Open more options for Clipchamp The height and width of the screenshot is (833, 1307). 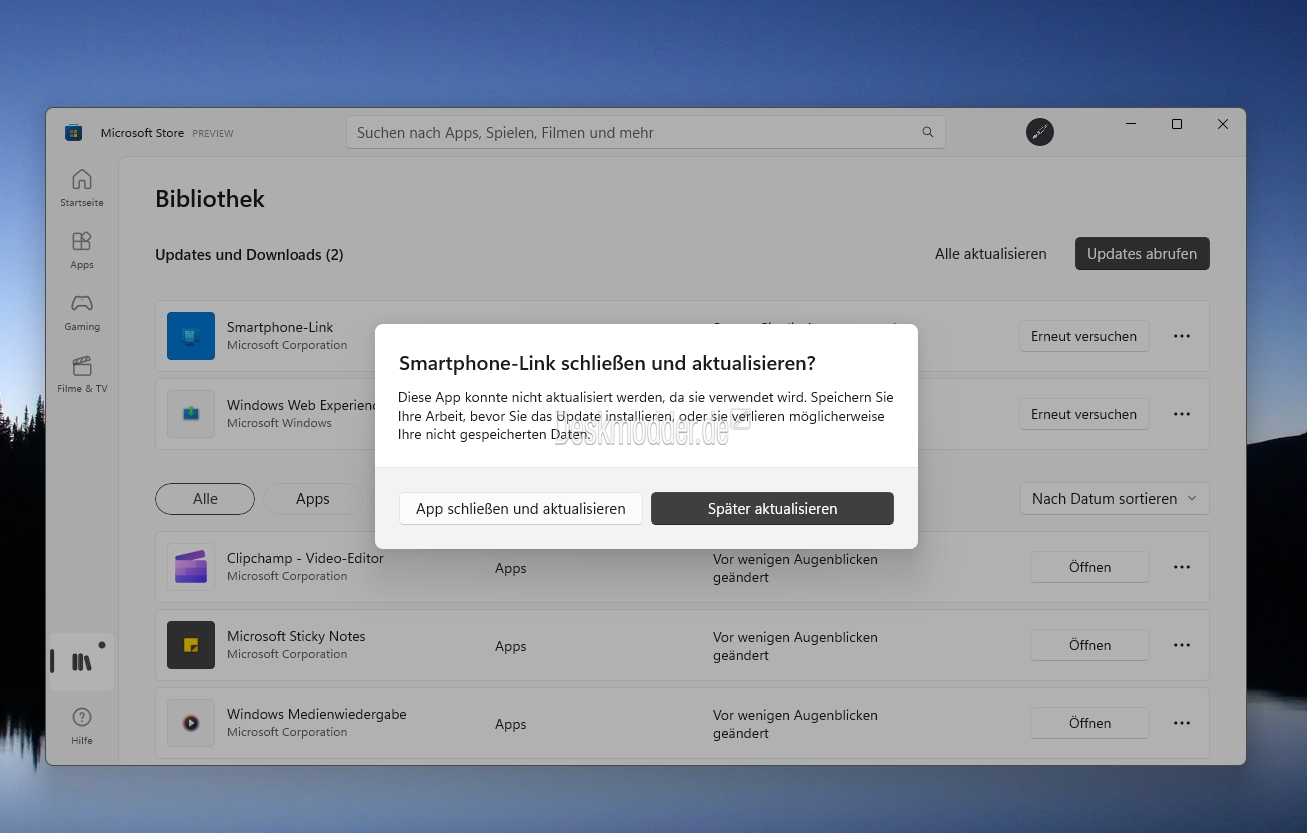[1182, 567]
